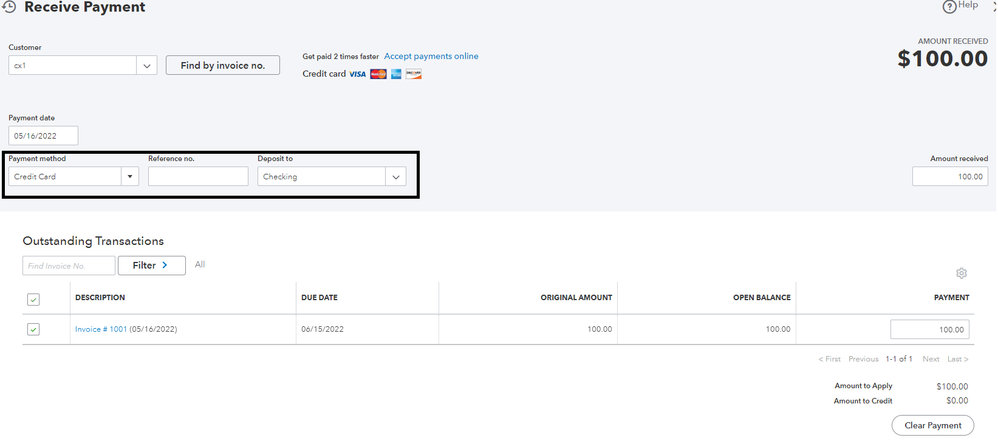Click the DUE DATE column header
Screen dimensions: 998x443
(x=320, y=298)
